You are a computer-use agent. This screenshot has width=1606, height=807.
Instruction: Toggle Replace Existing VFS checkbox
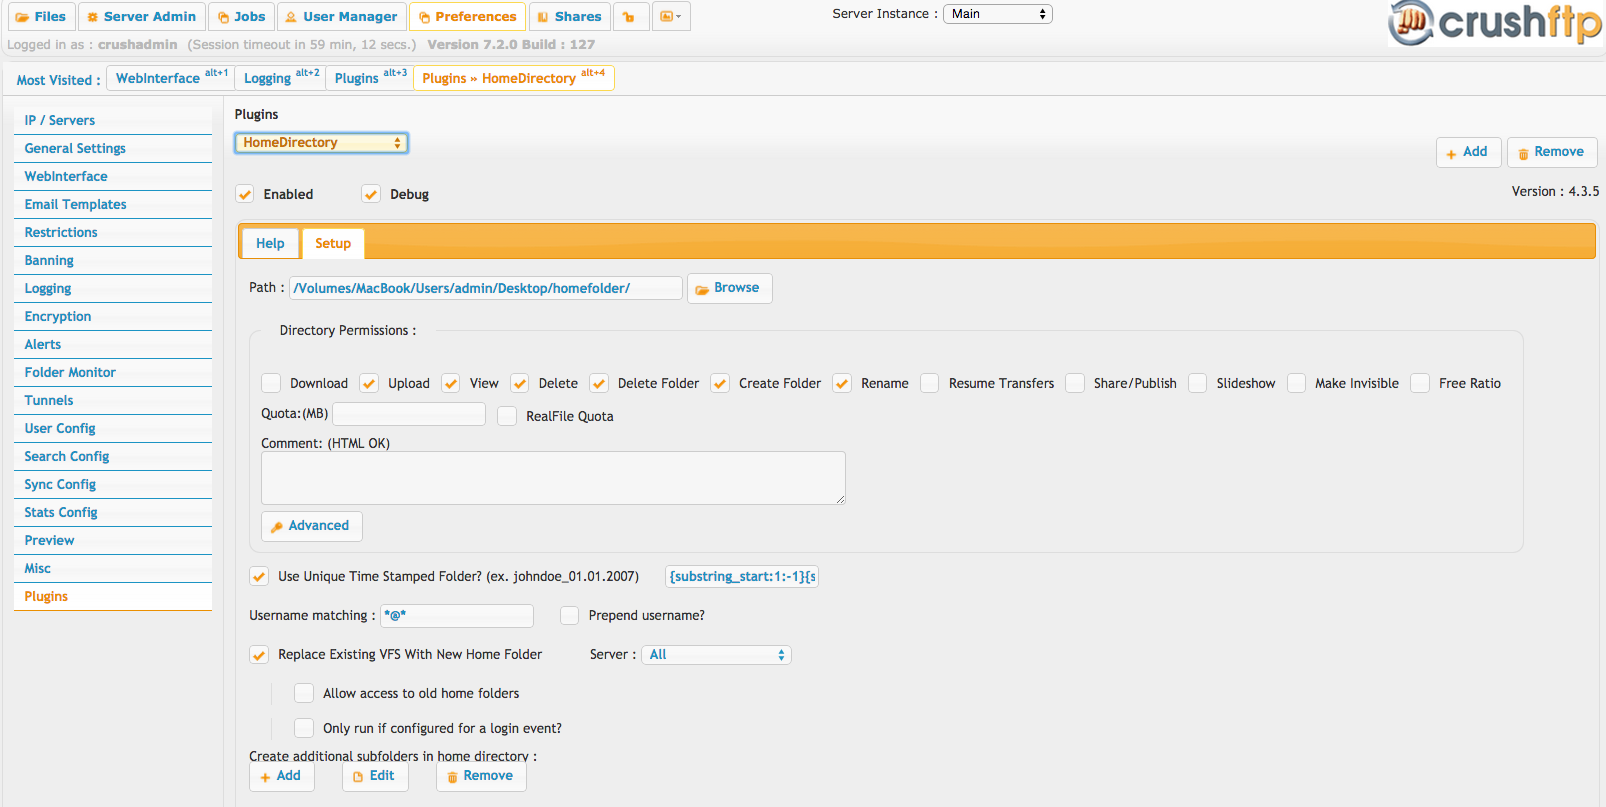[259, 655]
